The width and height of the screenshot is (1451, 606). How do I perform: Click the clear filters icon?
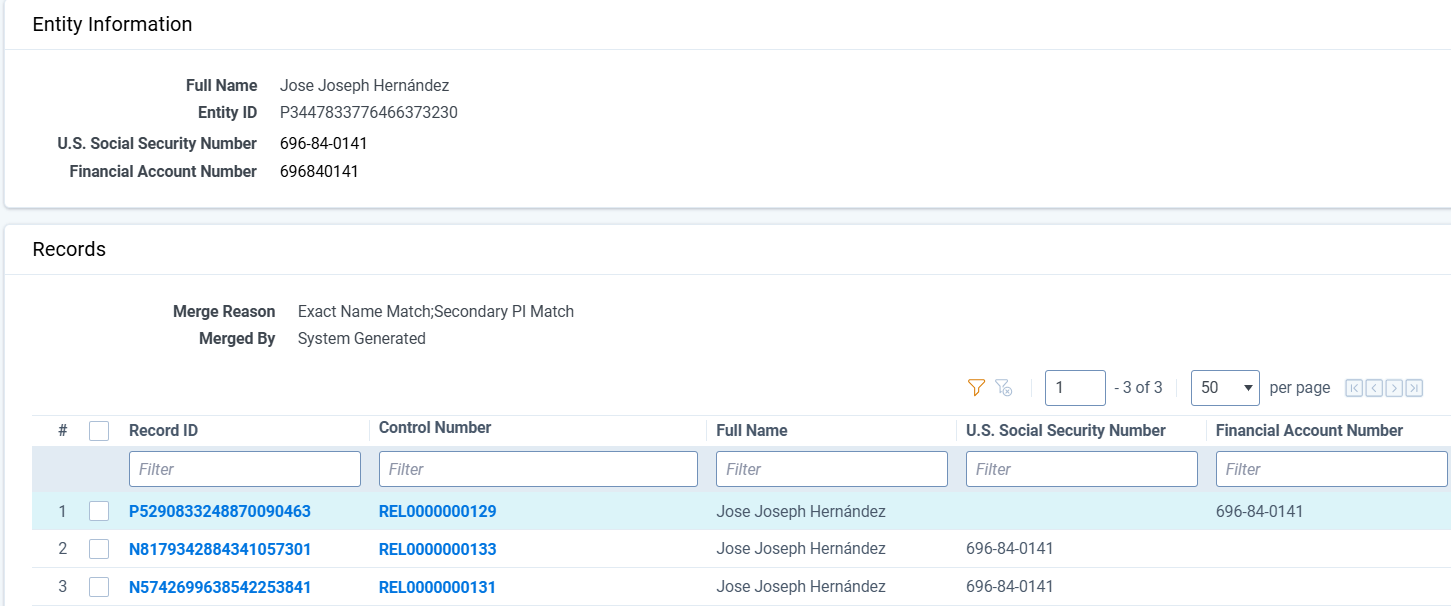(1004, 388)
